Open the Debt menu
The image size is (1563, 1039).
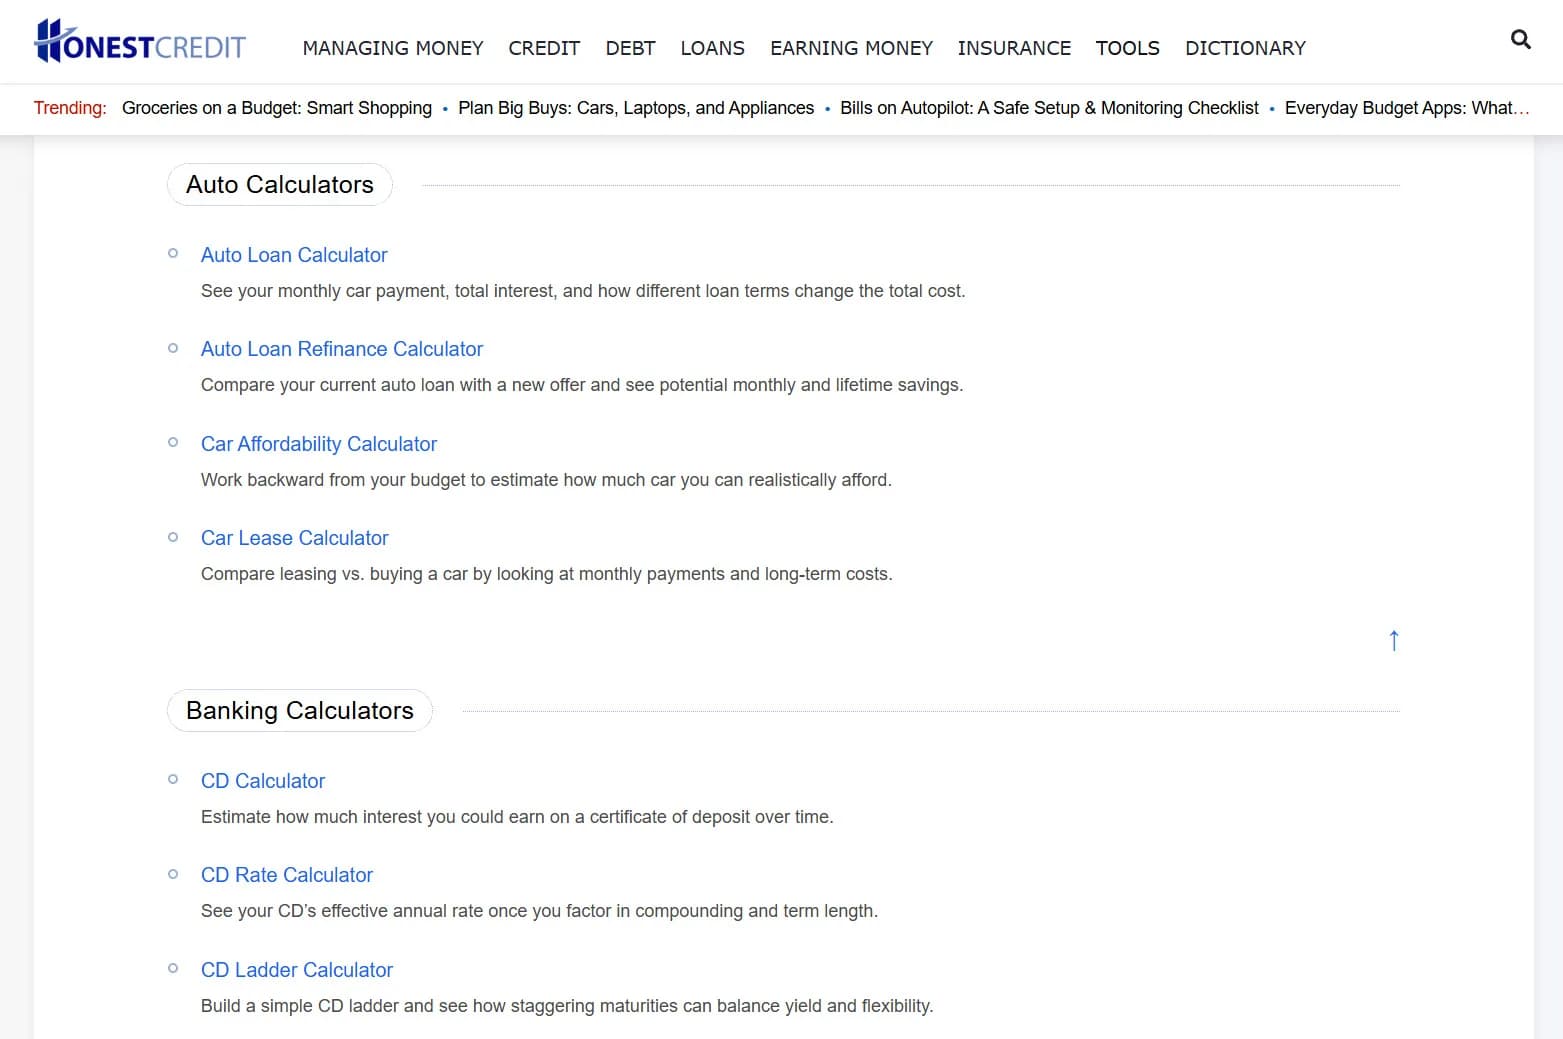630,48
